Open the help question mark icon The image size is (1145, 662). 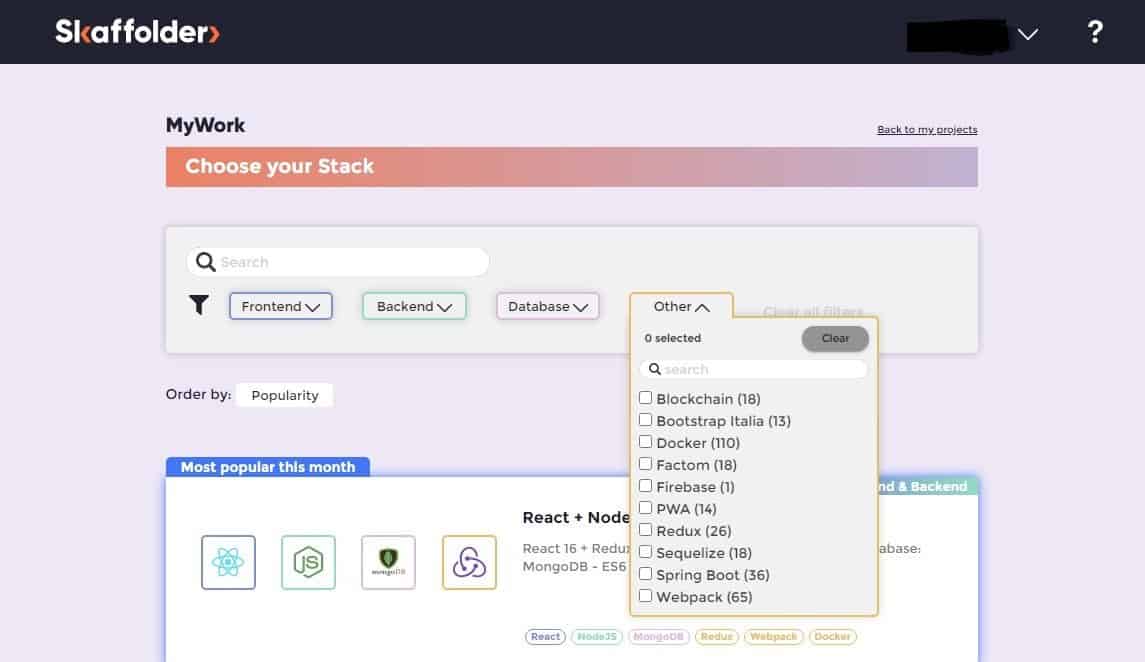tap(1095, 32)
